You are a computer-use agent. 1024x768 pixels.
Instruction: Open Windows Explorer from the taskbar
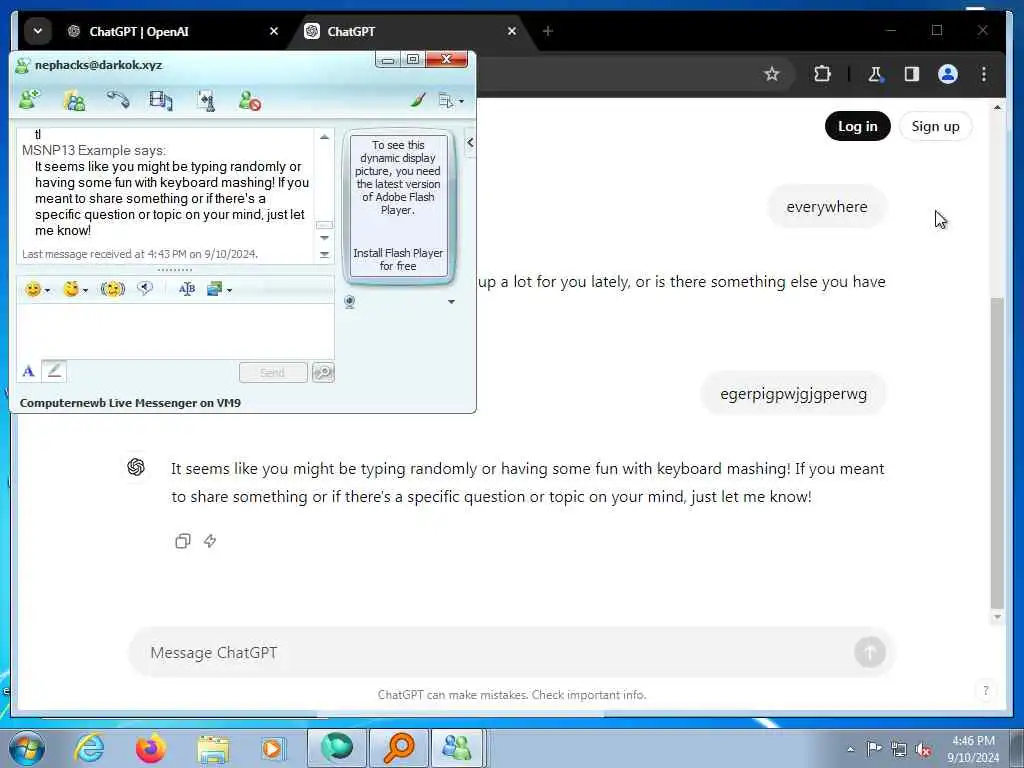(x=213, y=748)
